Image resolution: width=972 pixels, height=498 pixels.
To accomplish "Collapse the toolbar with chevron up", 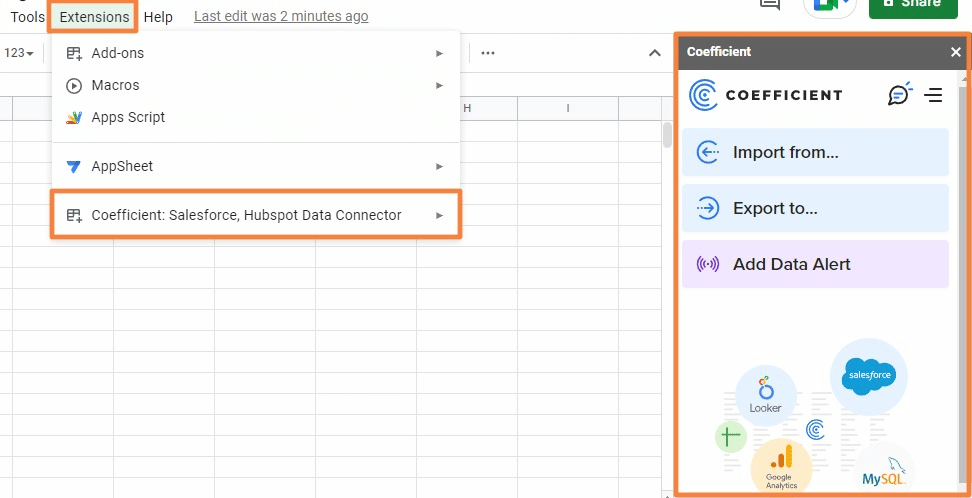I will (654, 53).
